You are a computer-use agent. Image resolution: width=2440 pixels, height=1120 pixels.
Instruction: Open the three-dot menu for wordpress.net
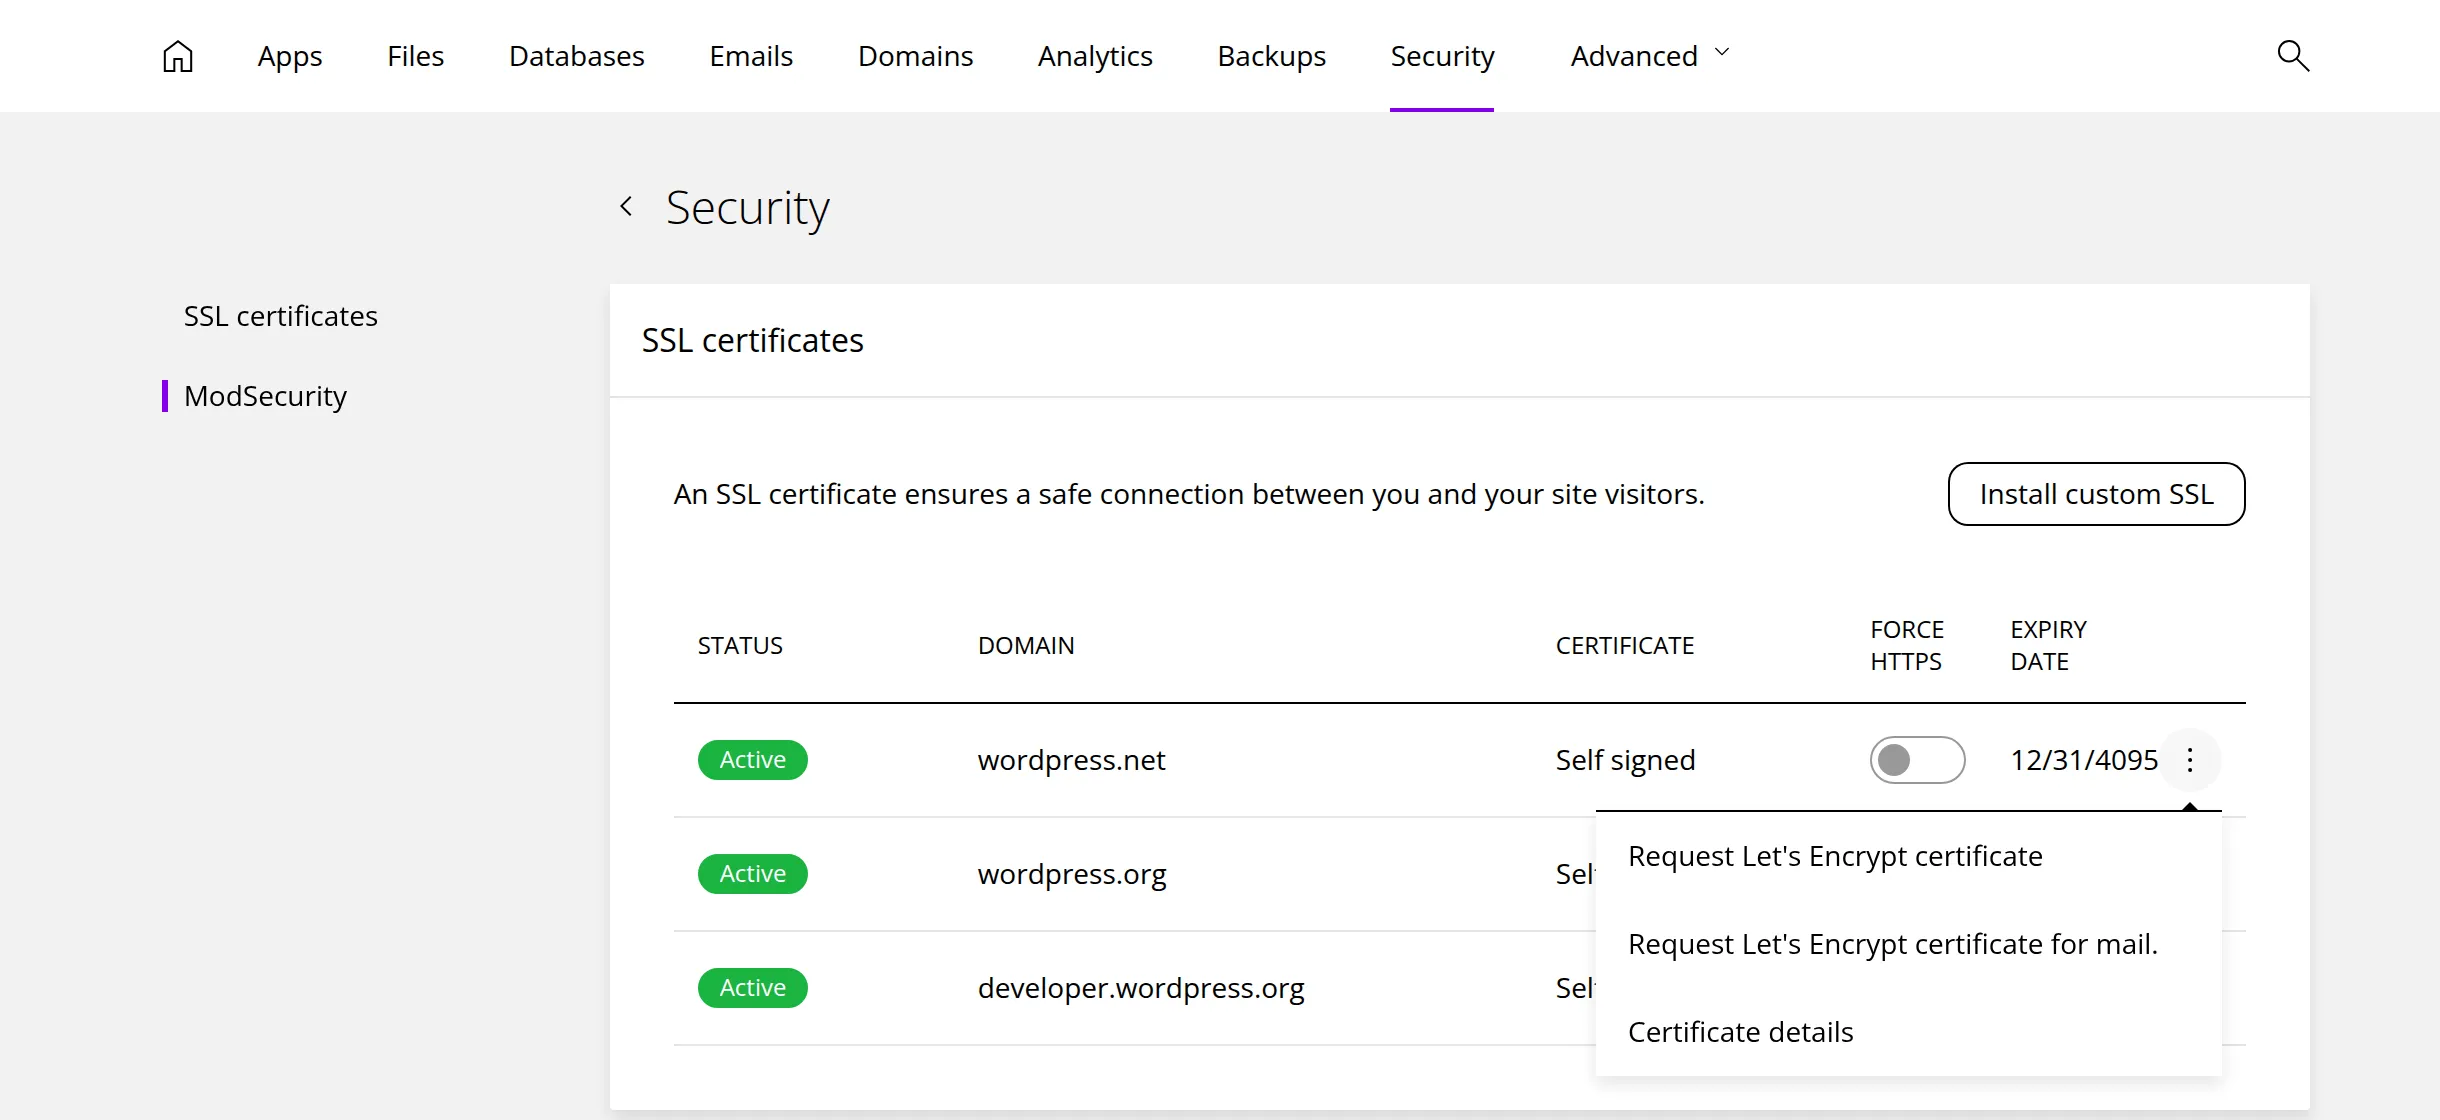point(2190,760)
